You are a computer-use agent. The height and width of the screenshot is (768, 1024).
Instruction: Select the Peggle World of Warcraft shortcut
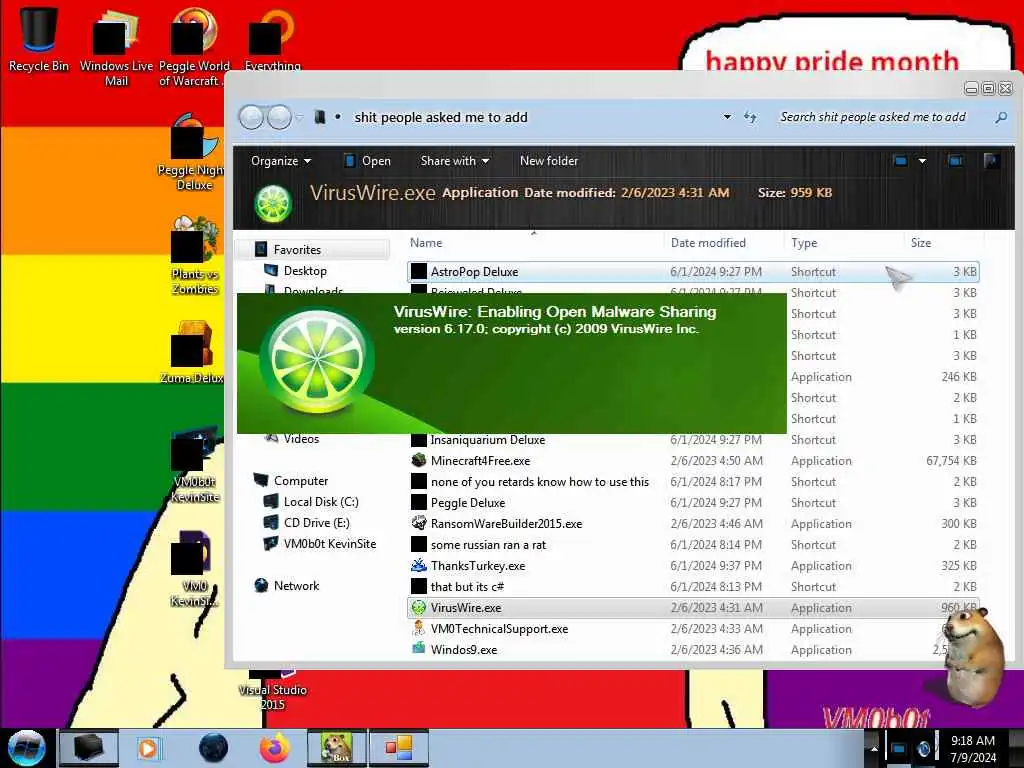(194, 47)
